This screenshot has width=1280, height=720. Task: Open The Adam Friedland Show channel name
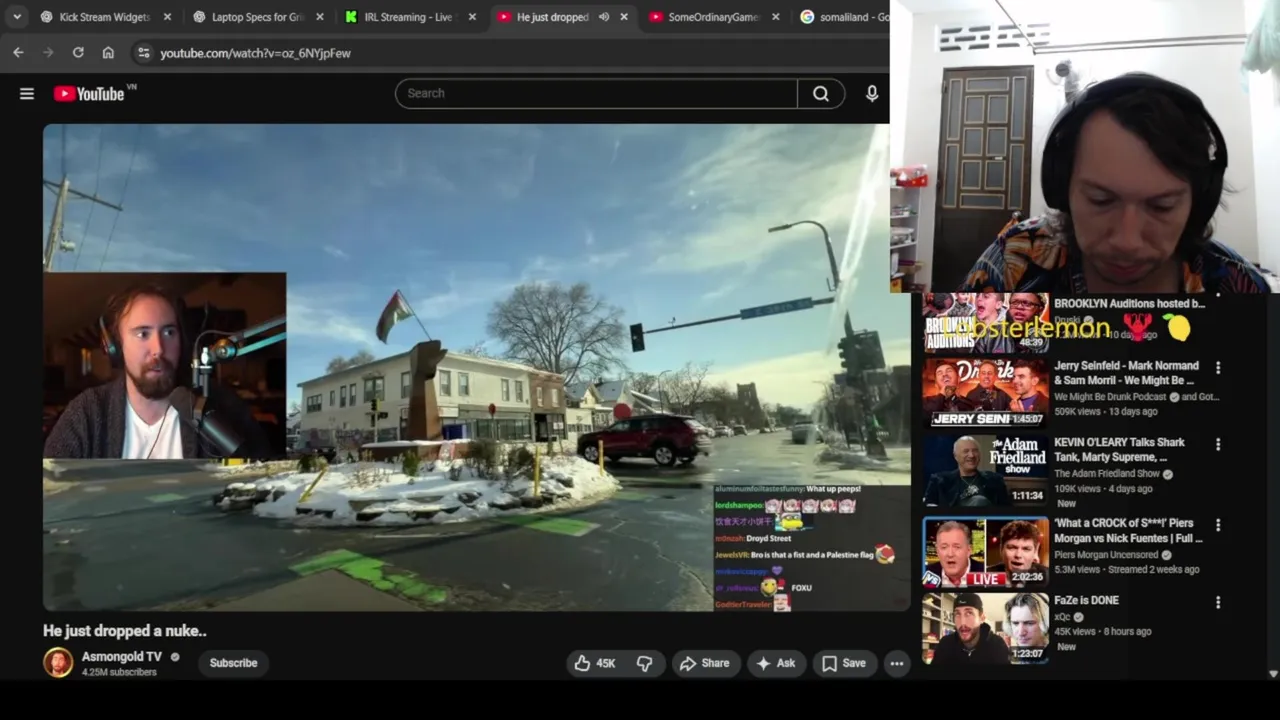click(1107, 473)
